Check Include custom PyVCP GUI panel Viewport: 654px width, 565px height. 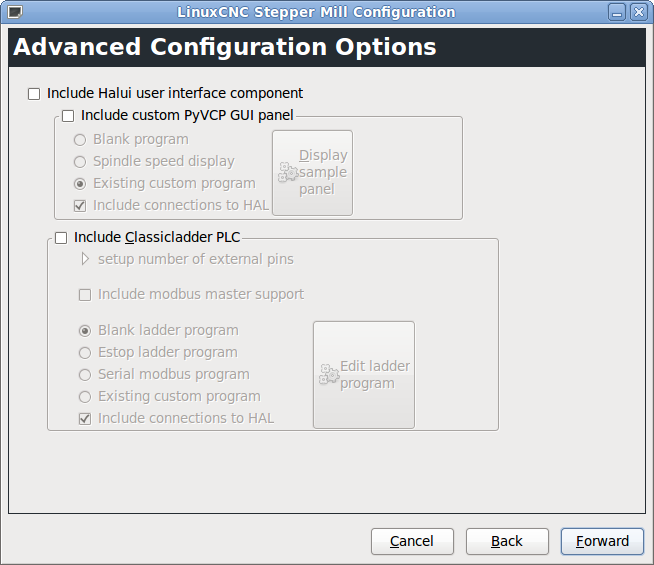coord(68,116)
